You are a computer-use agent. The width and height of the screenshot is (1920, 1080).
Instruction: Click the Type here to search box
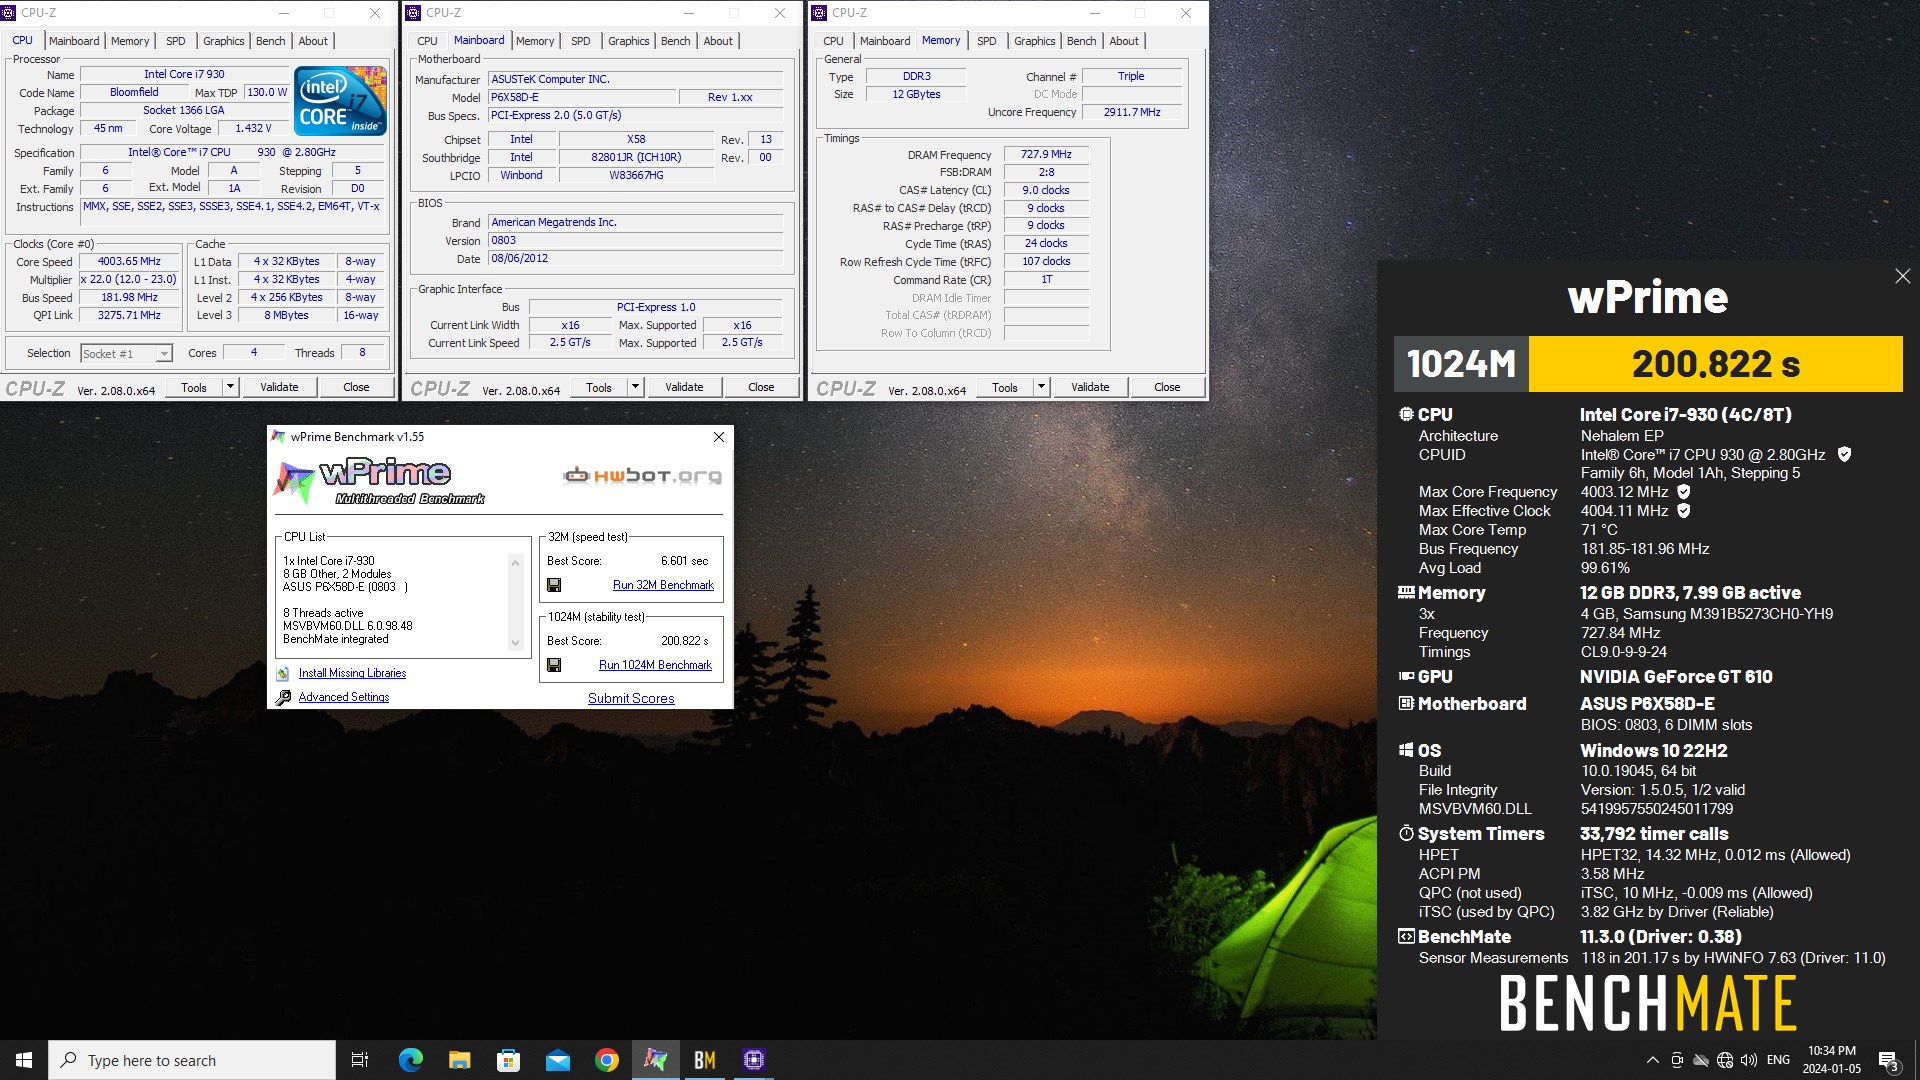(x=192, y=1060)
